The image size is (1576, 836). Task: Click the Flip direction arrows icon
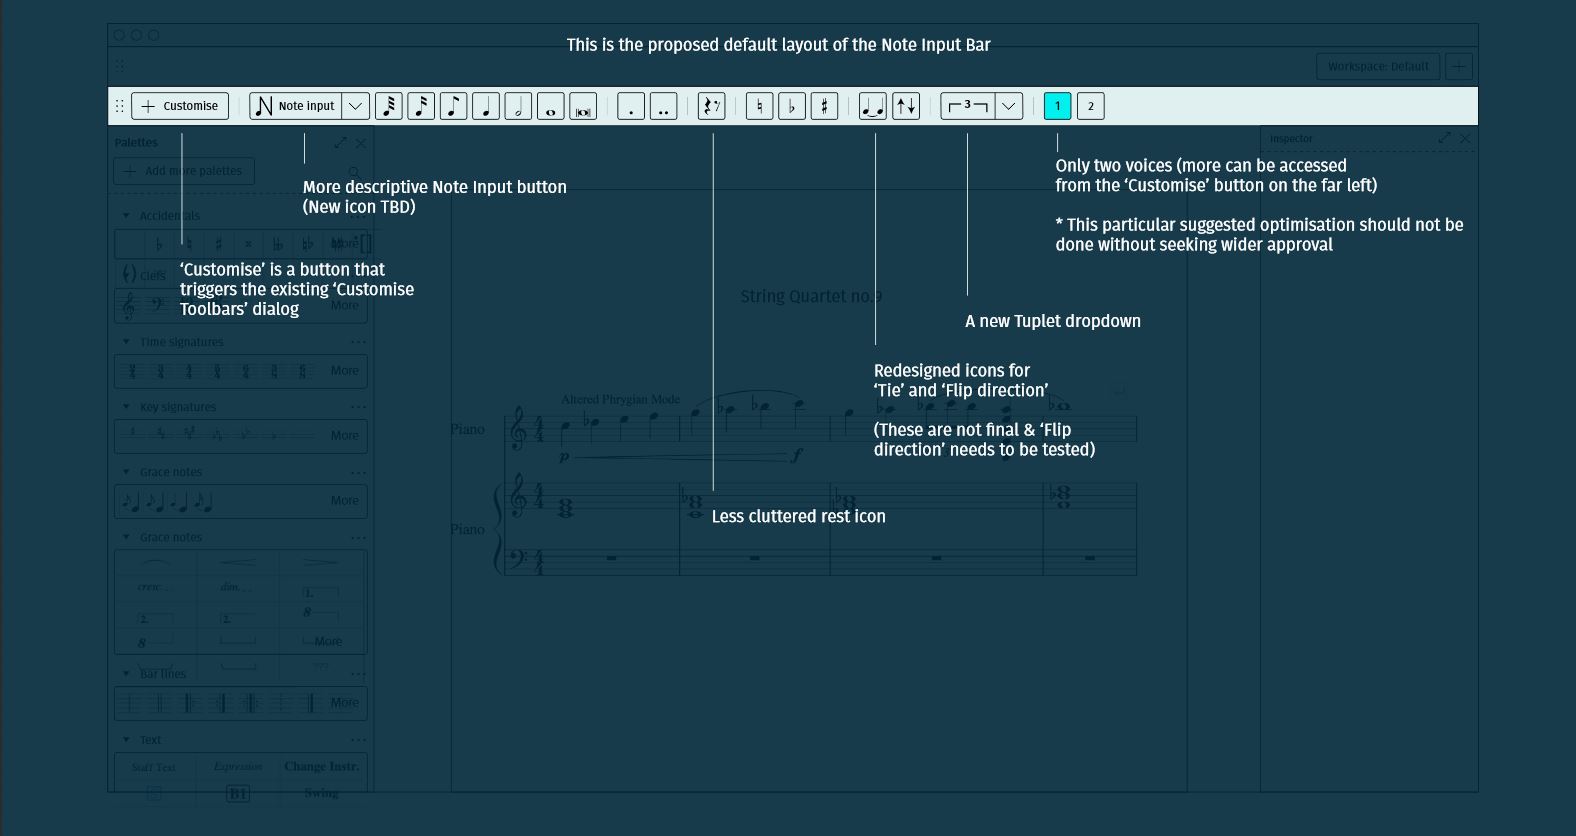(x=906, y=106)
